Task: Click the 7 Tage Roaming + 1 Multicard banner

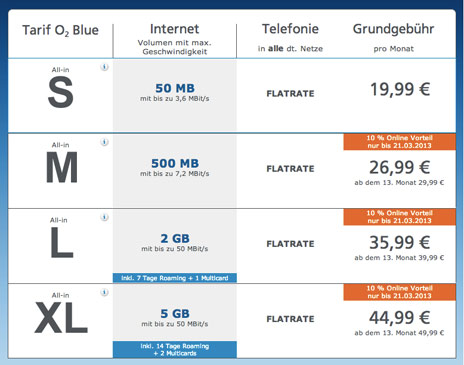Action: pos(175,278)
